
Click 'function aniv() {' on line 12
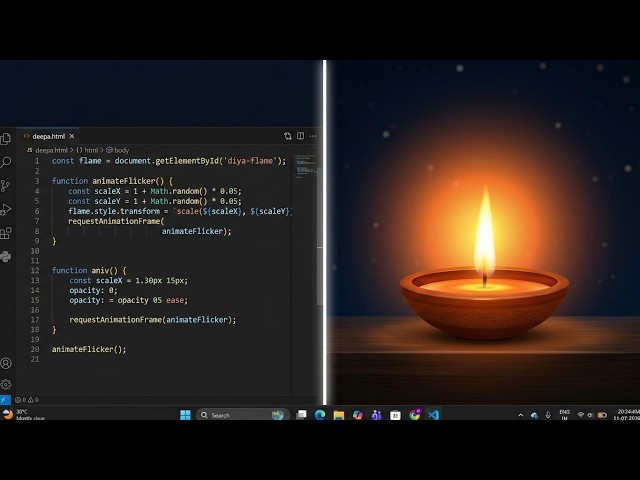click(x=89, y=271)
